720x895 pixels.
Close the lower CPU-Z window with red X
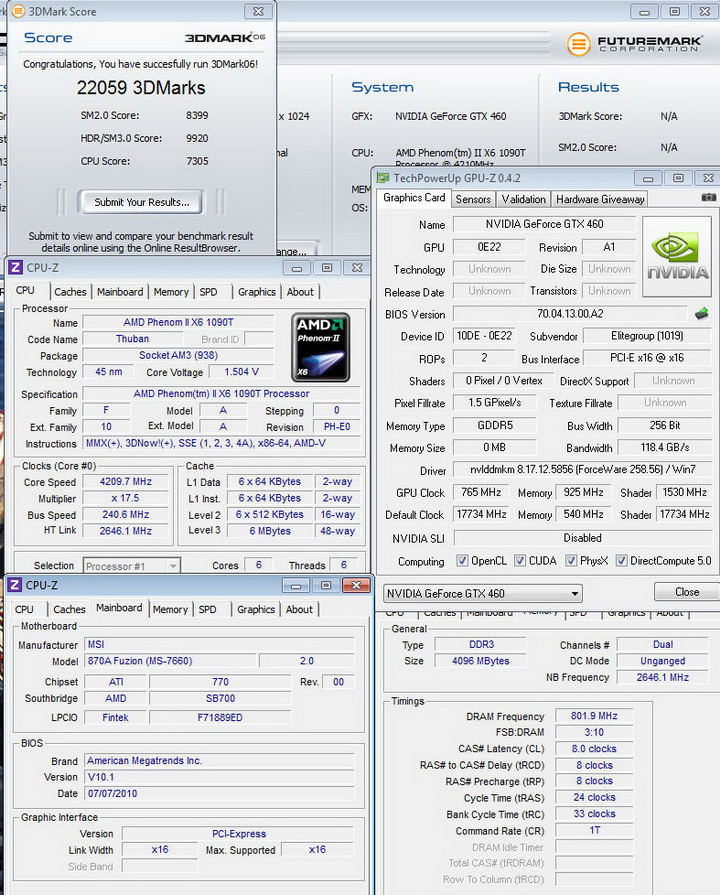coord(356,585)
